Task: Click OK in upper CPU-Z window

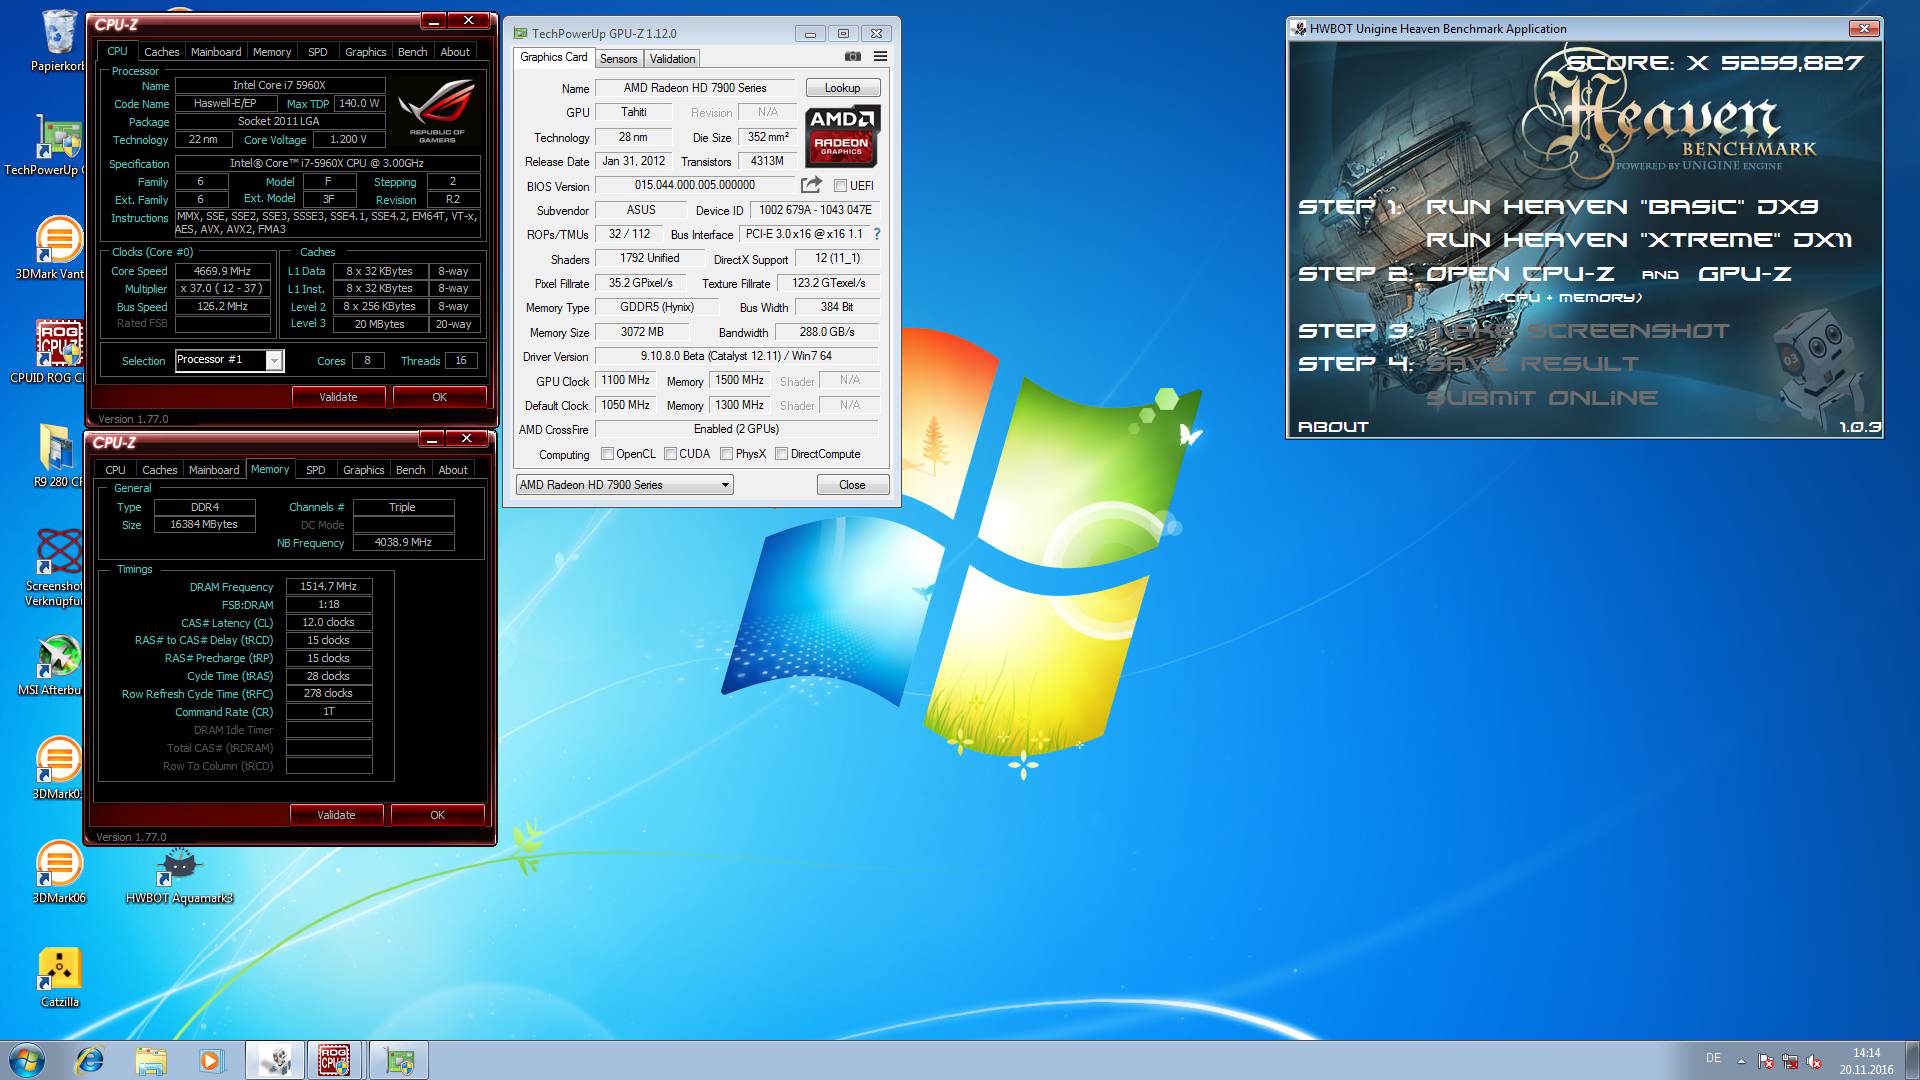Action: pyautogui.click(x=439, y=397)
